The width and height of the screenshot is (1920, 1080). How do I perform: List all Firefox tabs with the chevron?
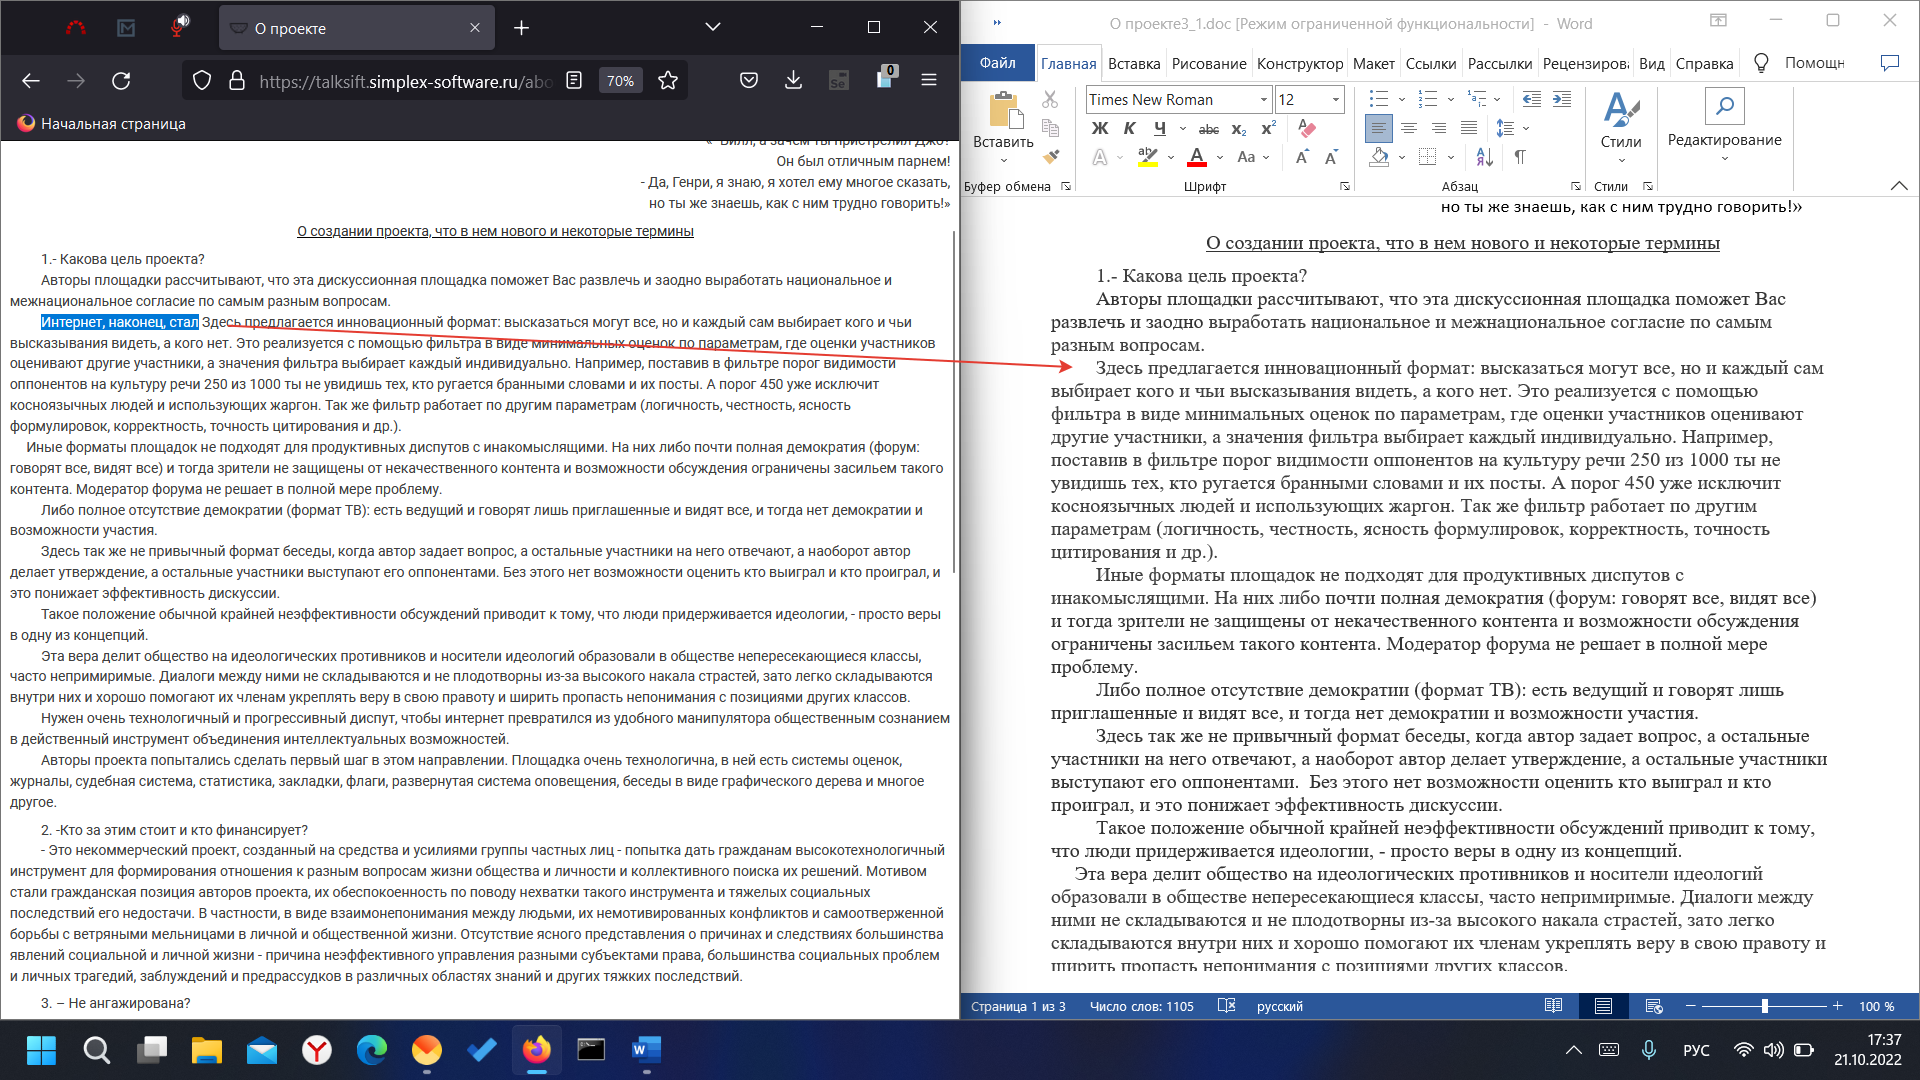coord(713,27)
